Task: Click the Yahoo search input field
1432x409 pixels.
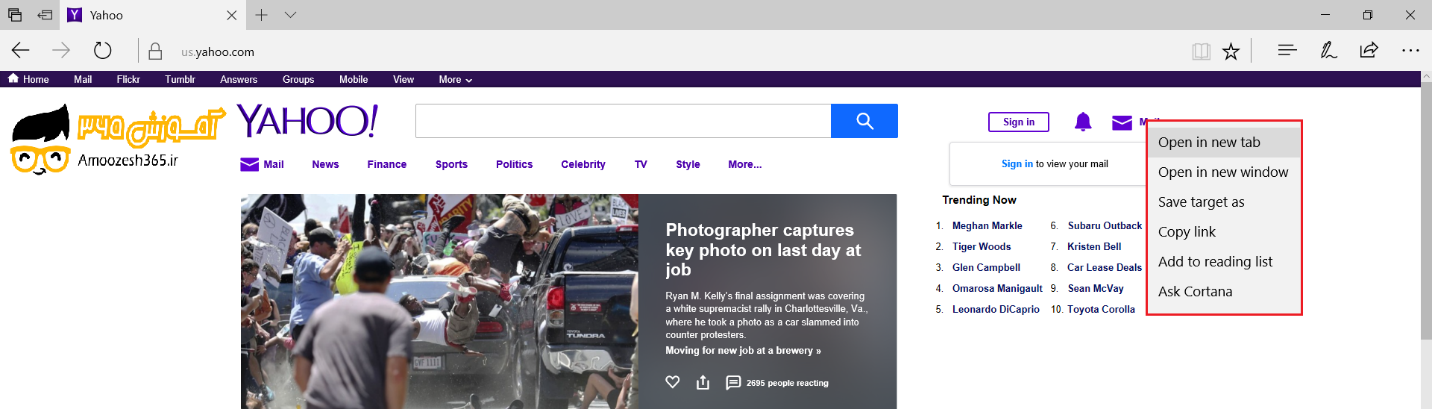Action: [623, 121]
